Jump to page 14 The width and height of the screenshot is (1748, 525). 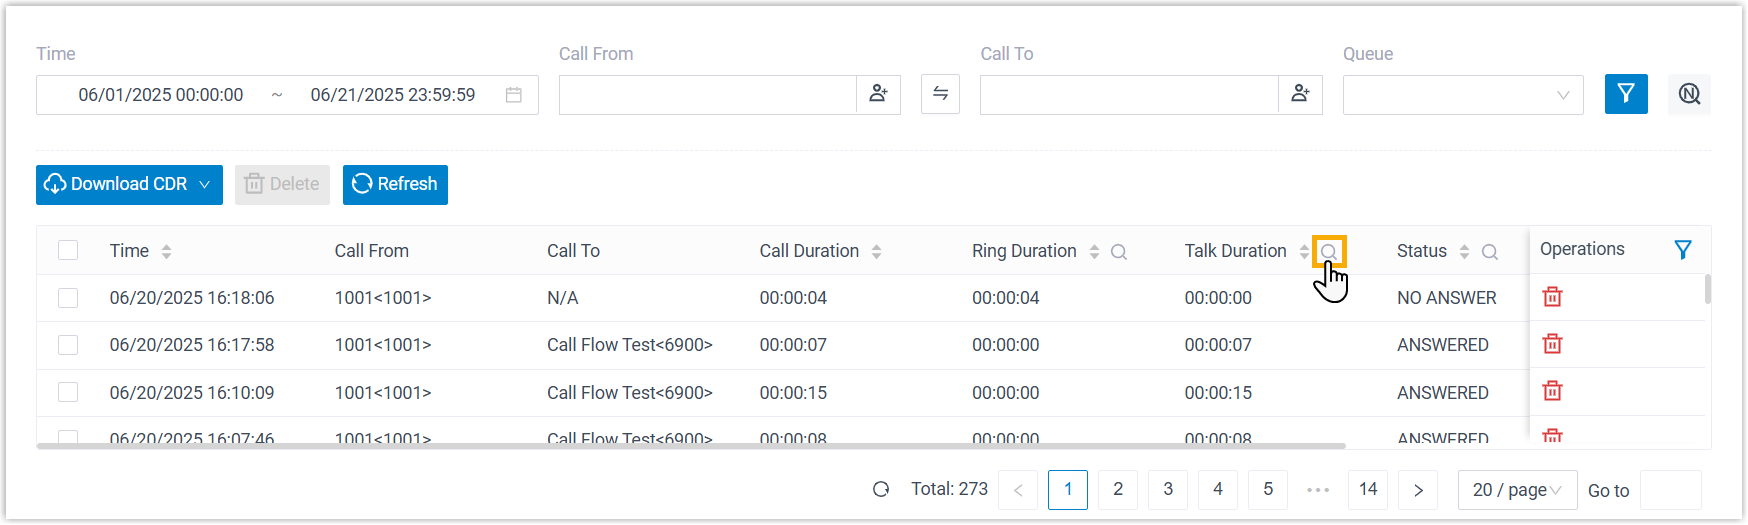point(1367,490)
